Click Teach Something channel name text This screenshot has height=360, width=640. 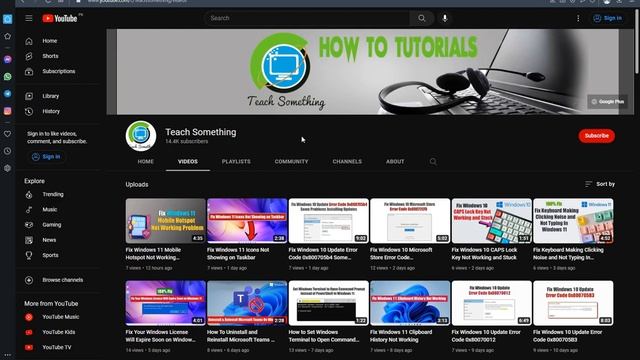[200, 132]
